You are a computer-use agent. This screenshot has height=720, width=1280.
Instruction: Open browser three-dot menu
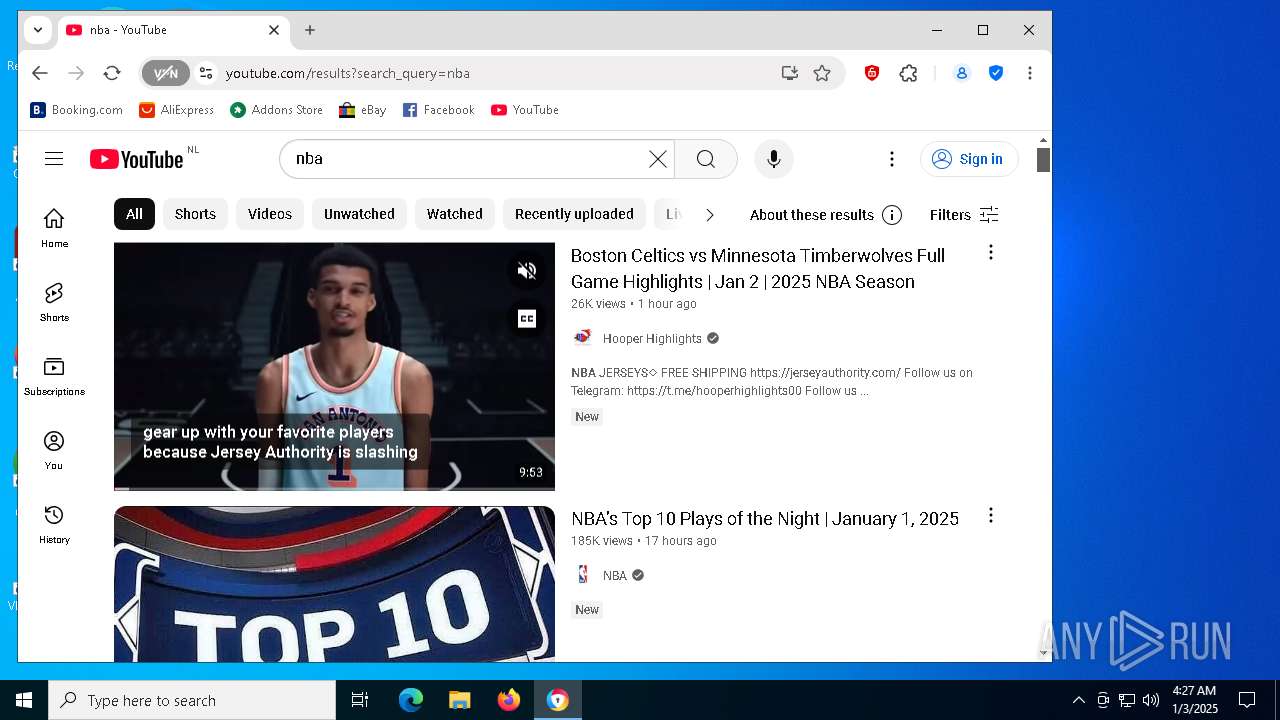click(1030, 73)
